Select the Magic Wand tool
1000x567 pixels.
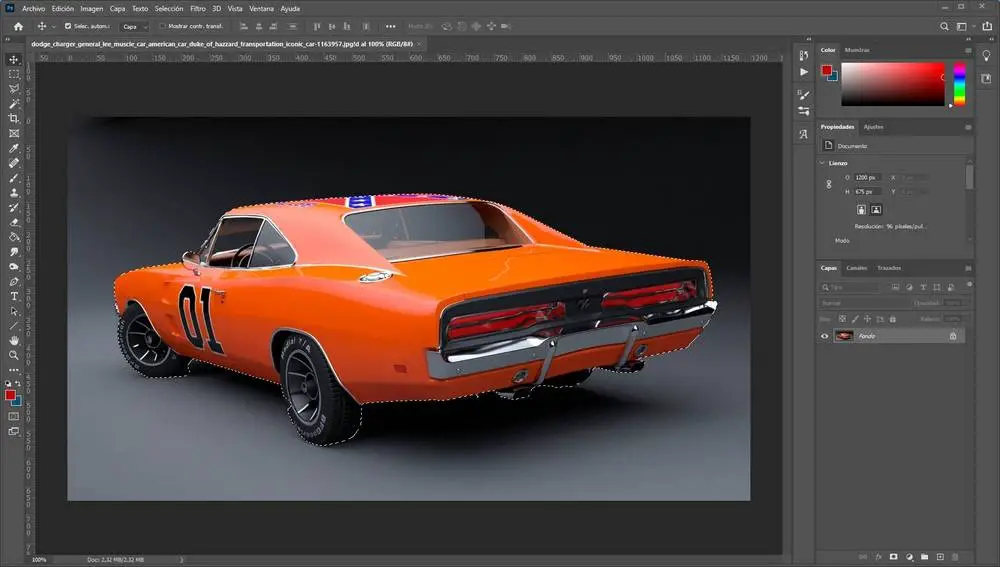(14, 103)
